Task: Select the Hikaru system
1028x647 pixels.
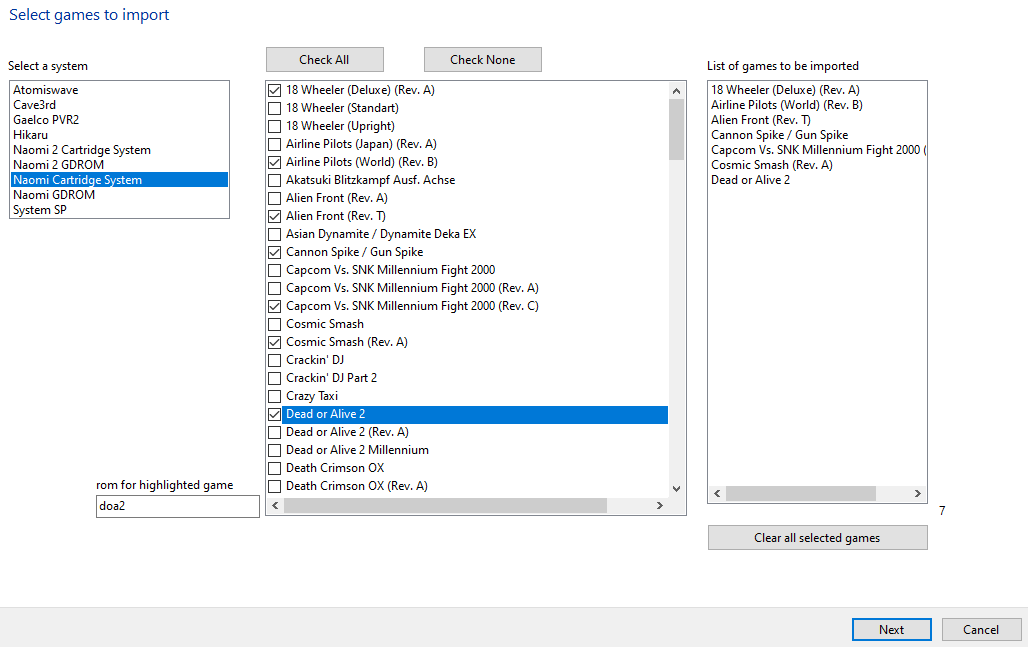Action: [119, 135]
